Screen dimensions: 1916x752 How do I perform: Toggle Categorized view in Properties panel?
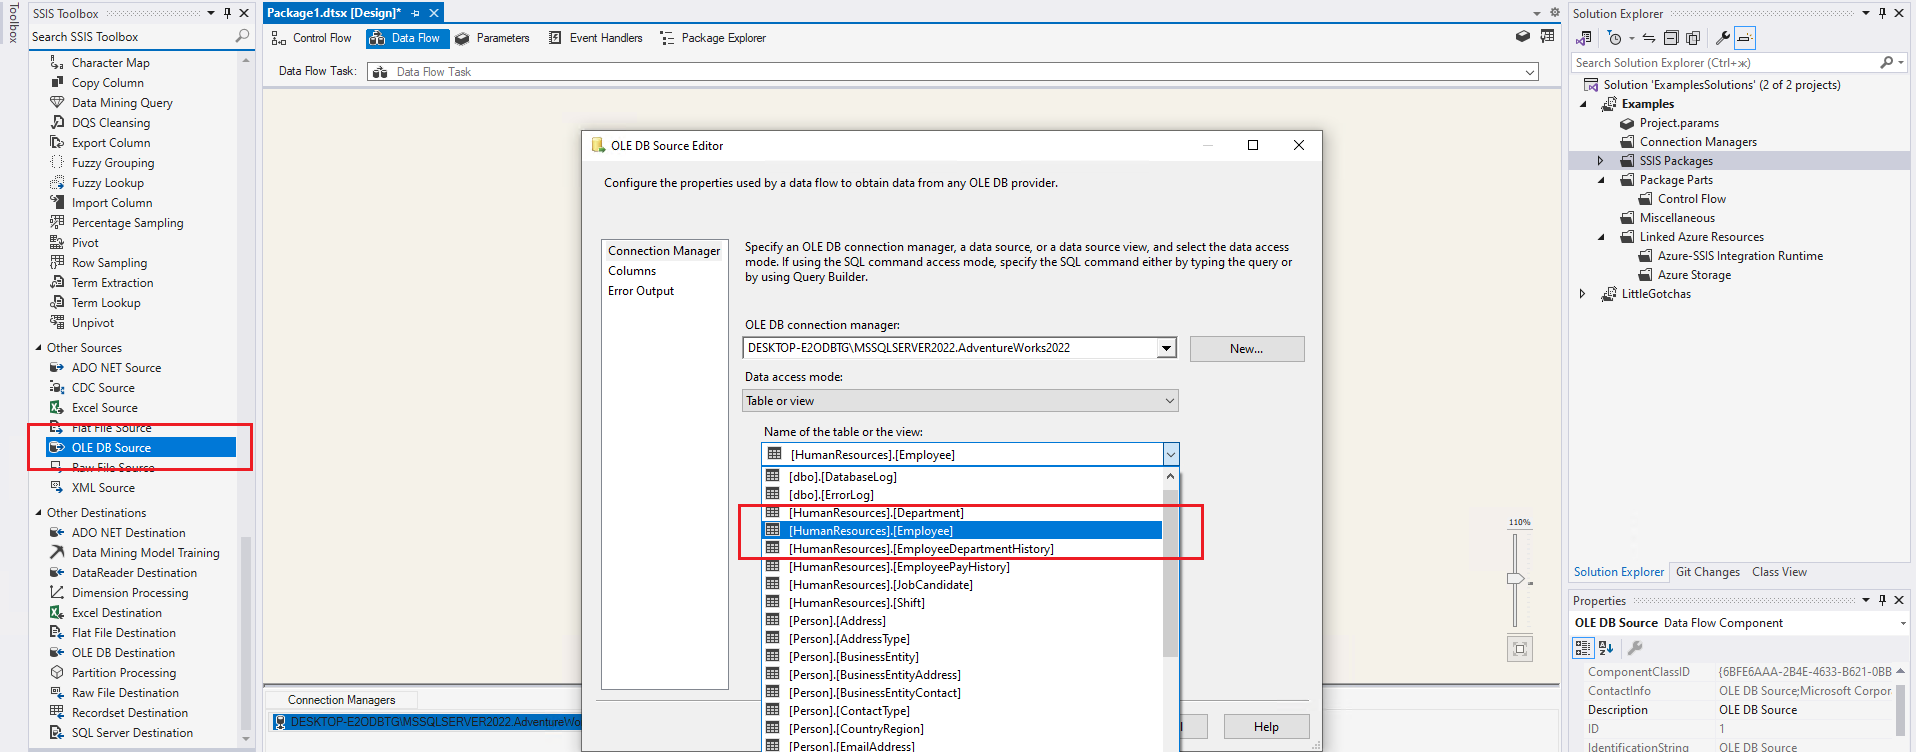click(1583, 648)
